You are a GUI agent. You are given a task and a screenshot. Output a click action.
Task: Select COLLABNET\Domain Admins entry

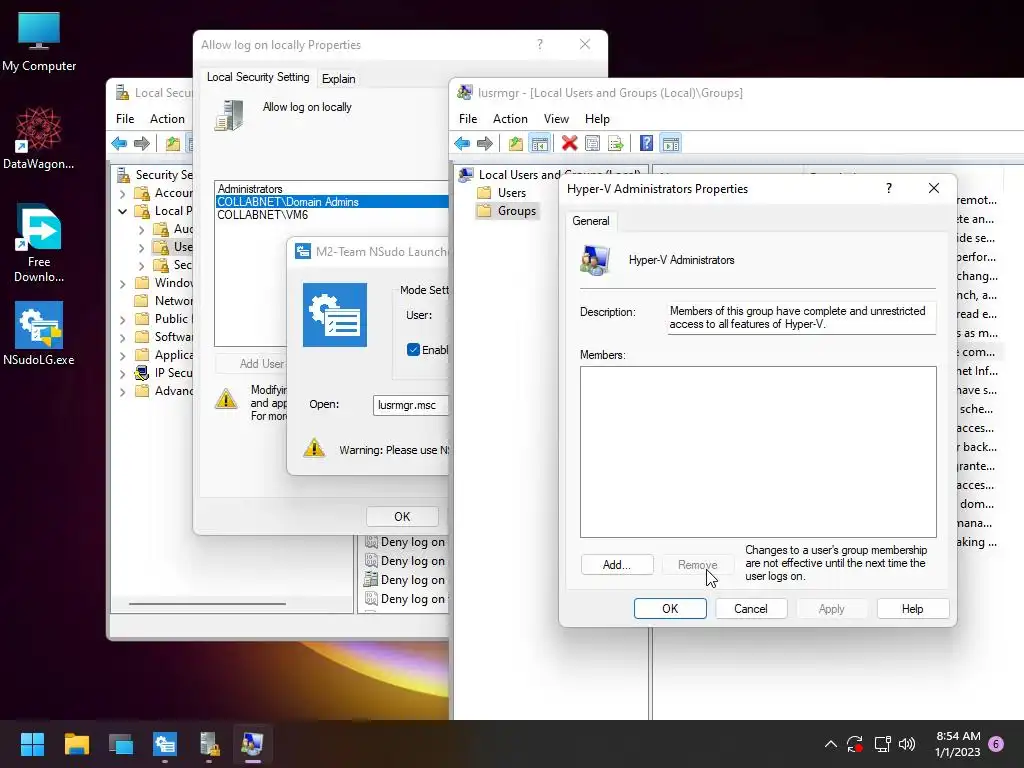click(332, 202)
